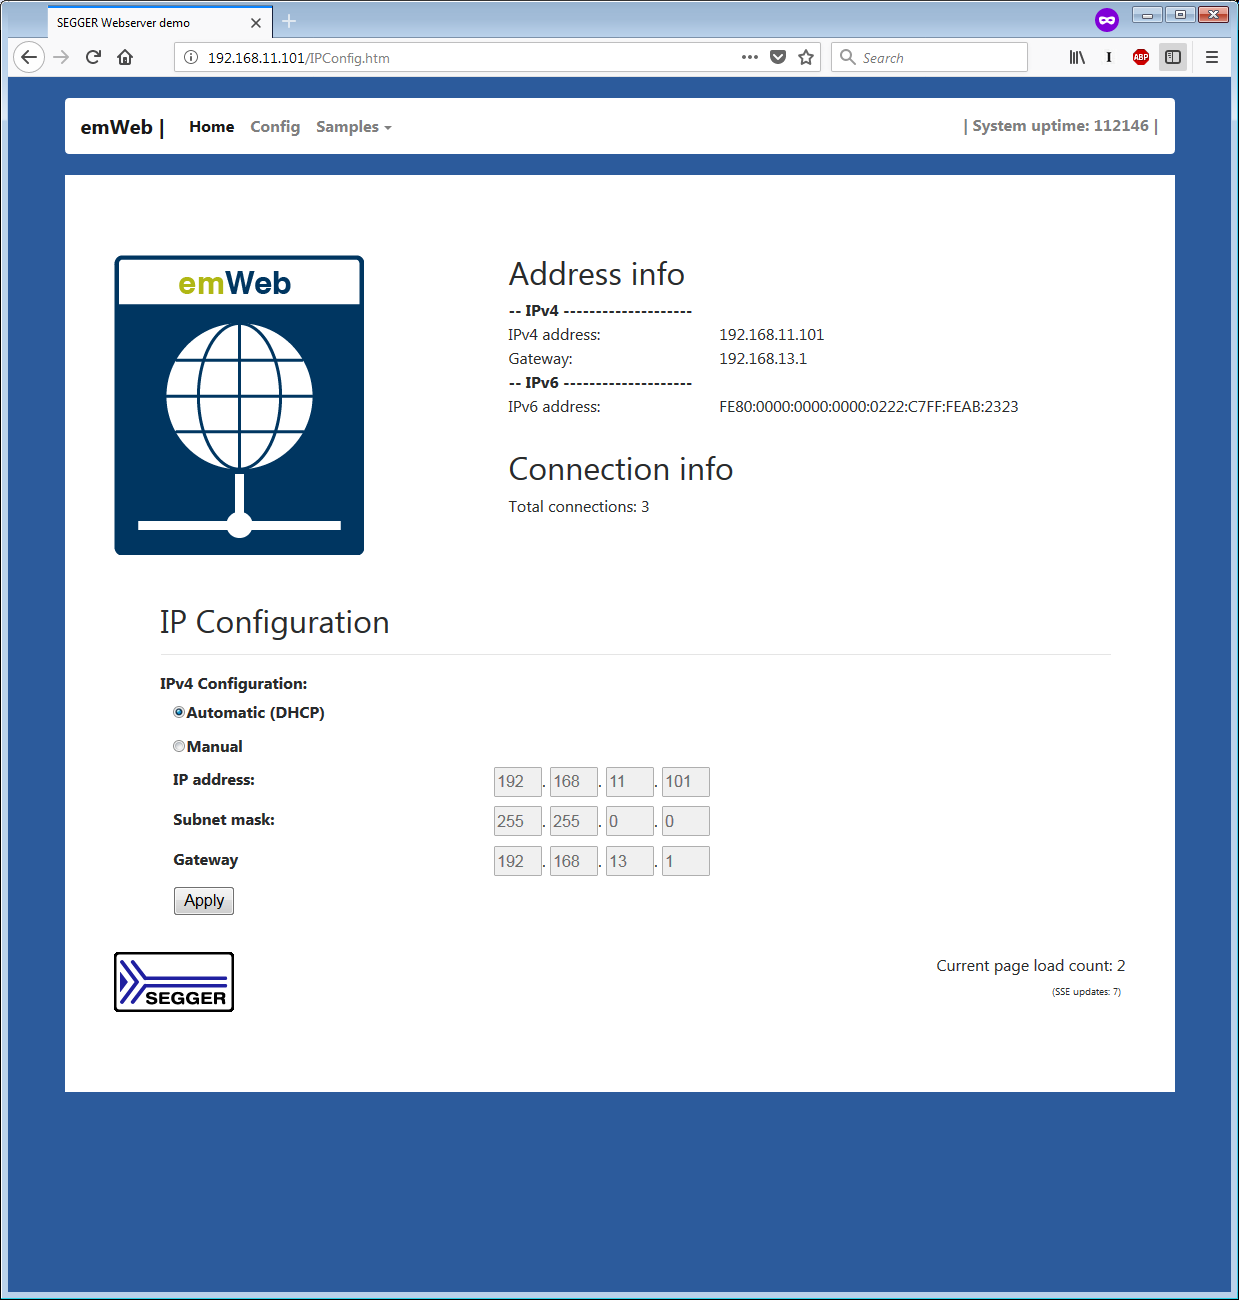Save page to Pocket icon
This screenshot has height=1300, width=1239.
pos(778,57)
